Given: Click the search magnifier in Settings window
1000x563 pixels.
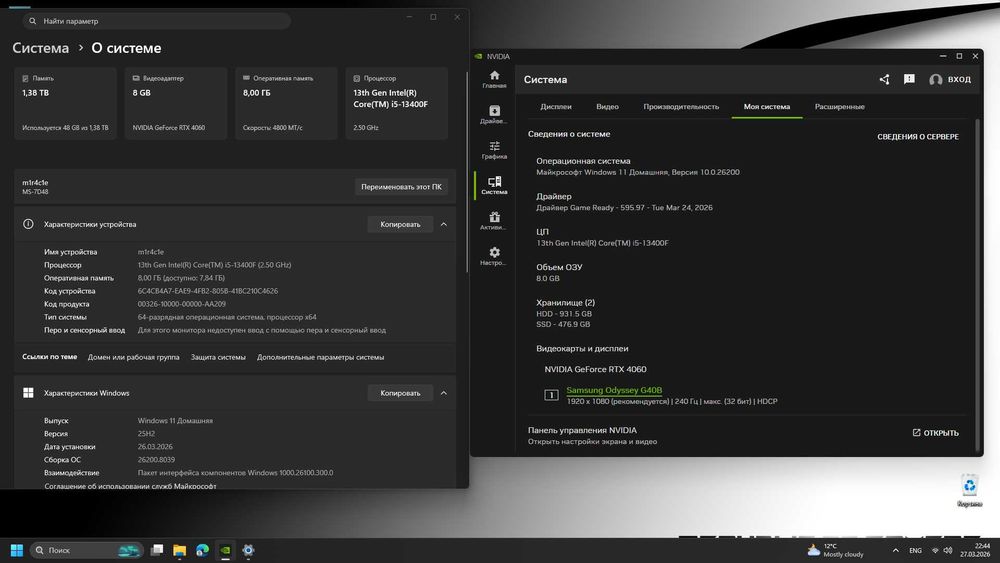Looking at the screenshot, I should [33, 21].
